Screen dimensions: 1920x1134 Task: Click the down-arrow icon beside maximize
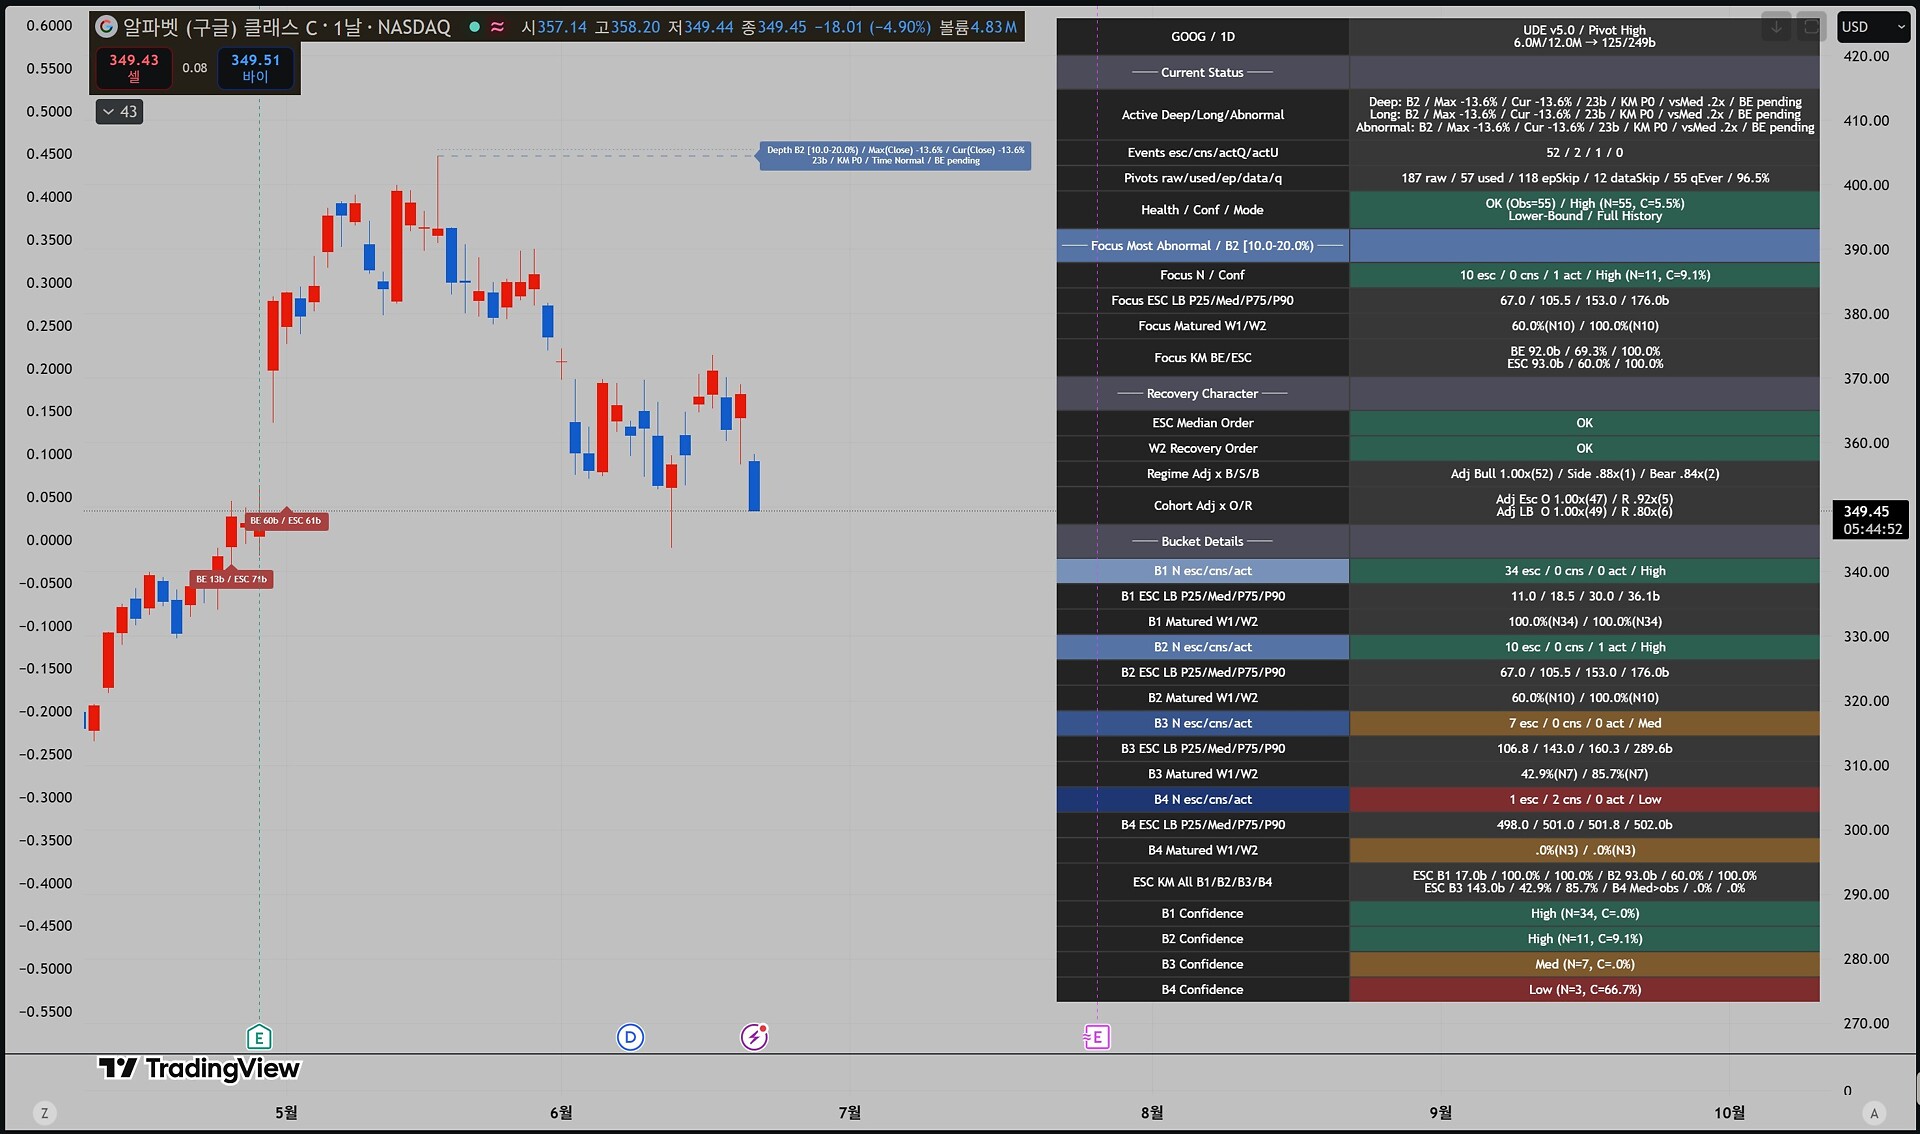tap(1776, 27)
